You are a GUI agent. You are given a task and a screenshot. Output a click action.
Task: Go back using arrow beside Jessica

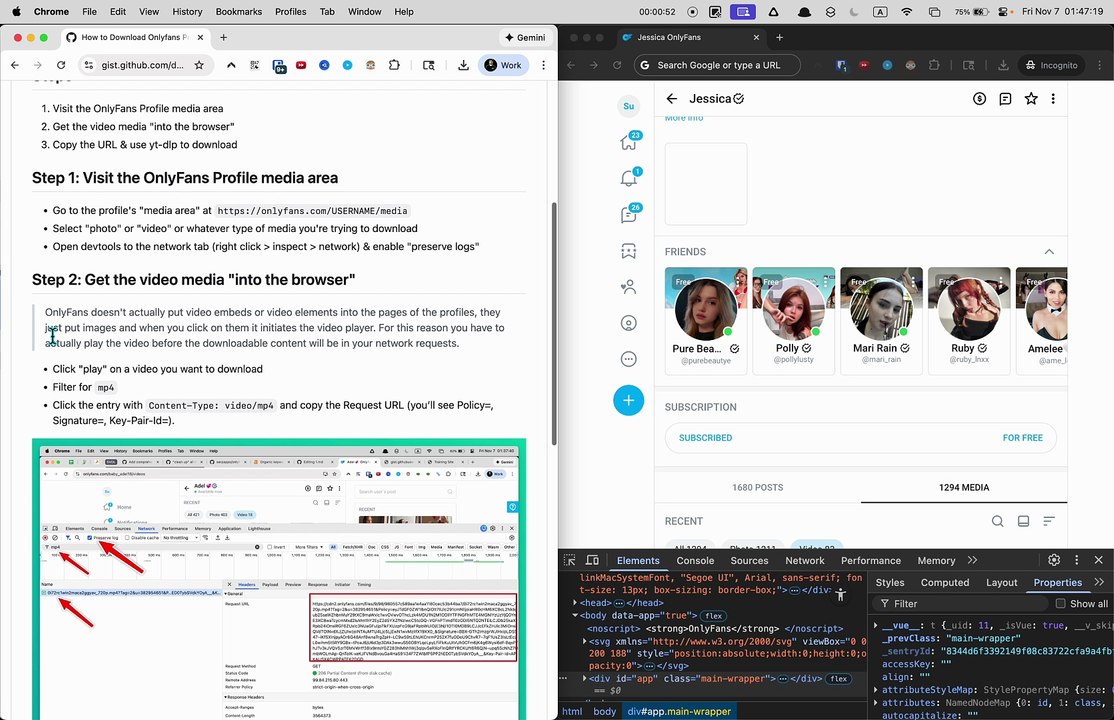point(671,99)
